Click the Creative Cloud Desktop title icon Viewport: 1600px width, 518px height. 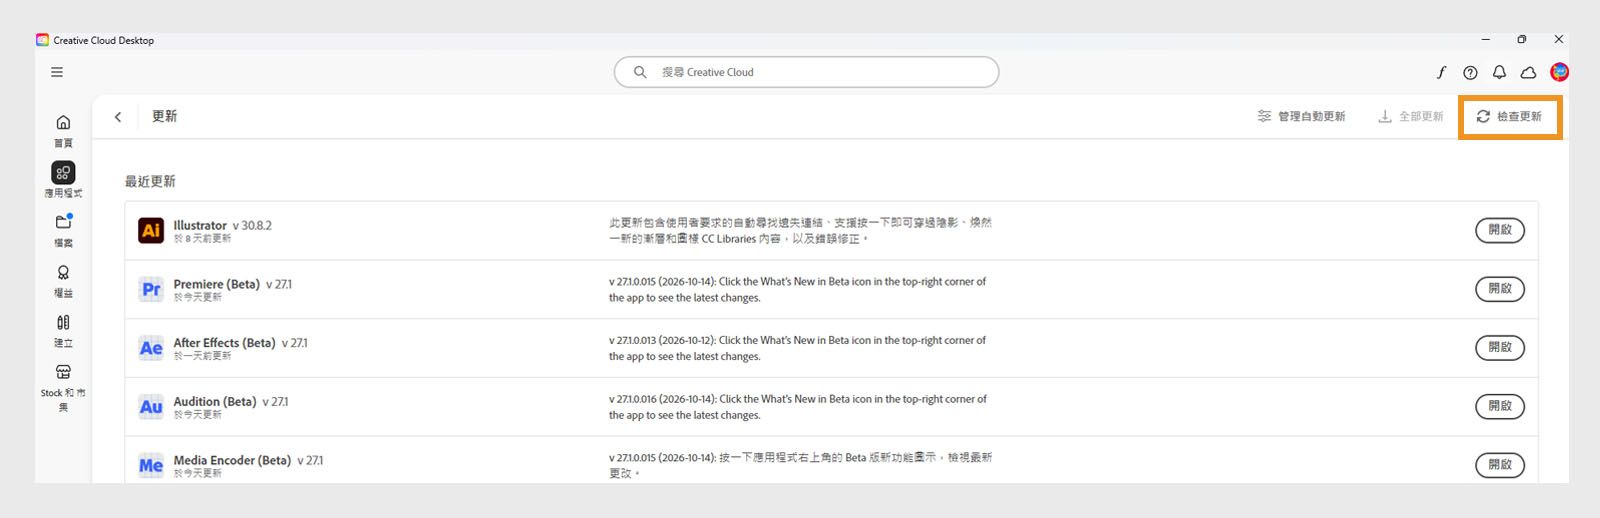[x=42, y=40]
